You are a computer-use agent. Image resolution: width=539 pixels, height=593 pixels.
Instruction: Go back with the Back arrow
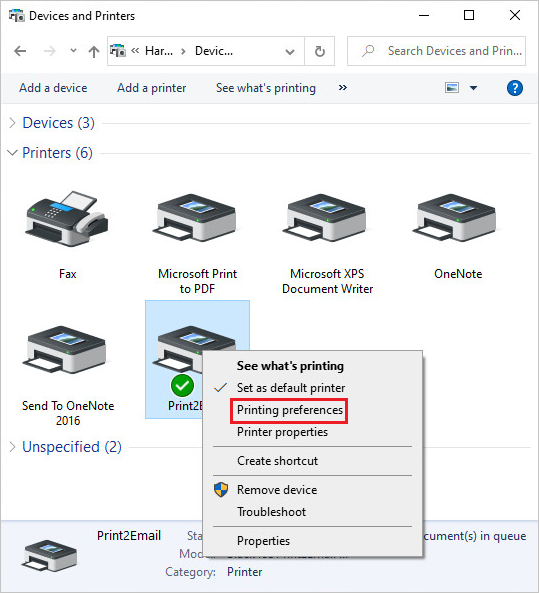[x=20, y=51]
